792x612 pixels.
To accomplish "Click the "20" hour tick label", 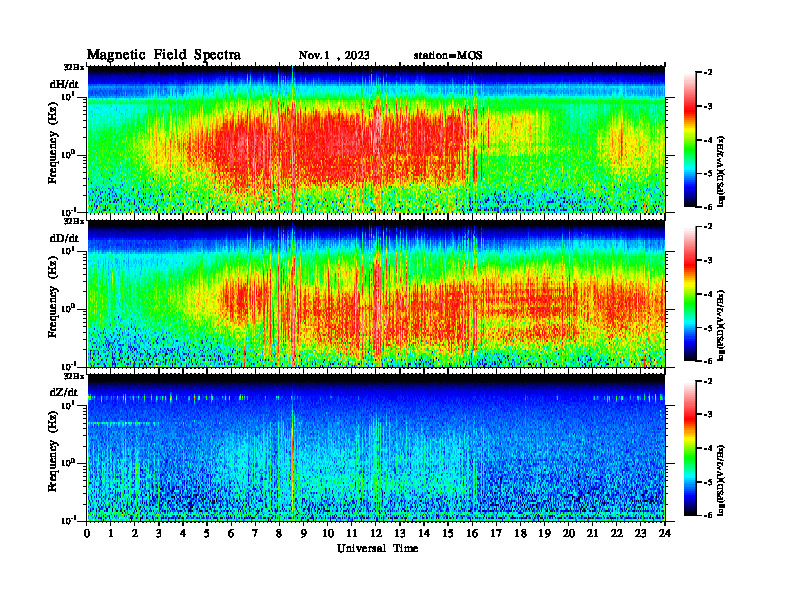I will (x=568, y=533).
